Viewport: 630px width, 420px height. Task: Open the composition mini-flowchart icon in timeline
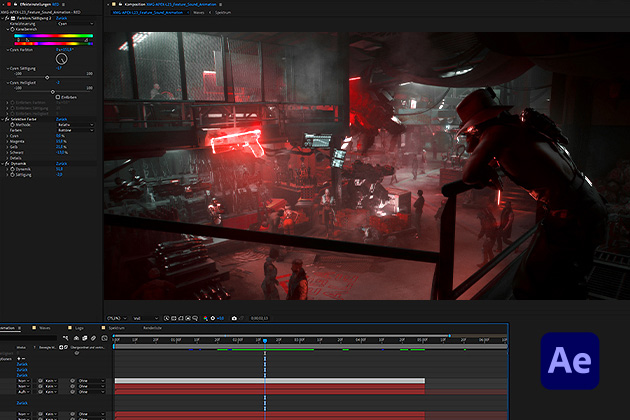click(65, 338)
